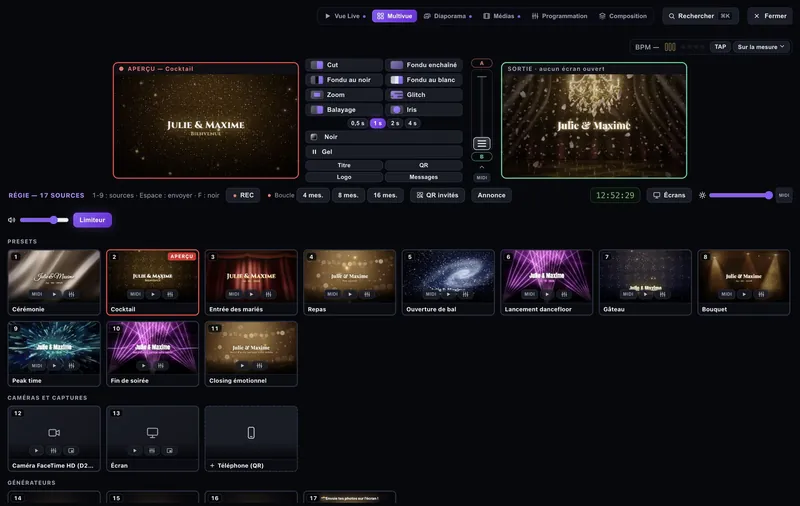Click the play icon on Cérémonie preset

tap(54, 294)
